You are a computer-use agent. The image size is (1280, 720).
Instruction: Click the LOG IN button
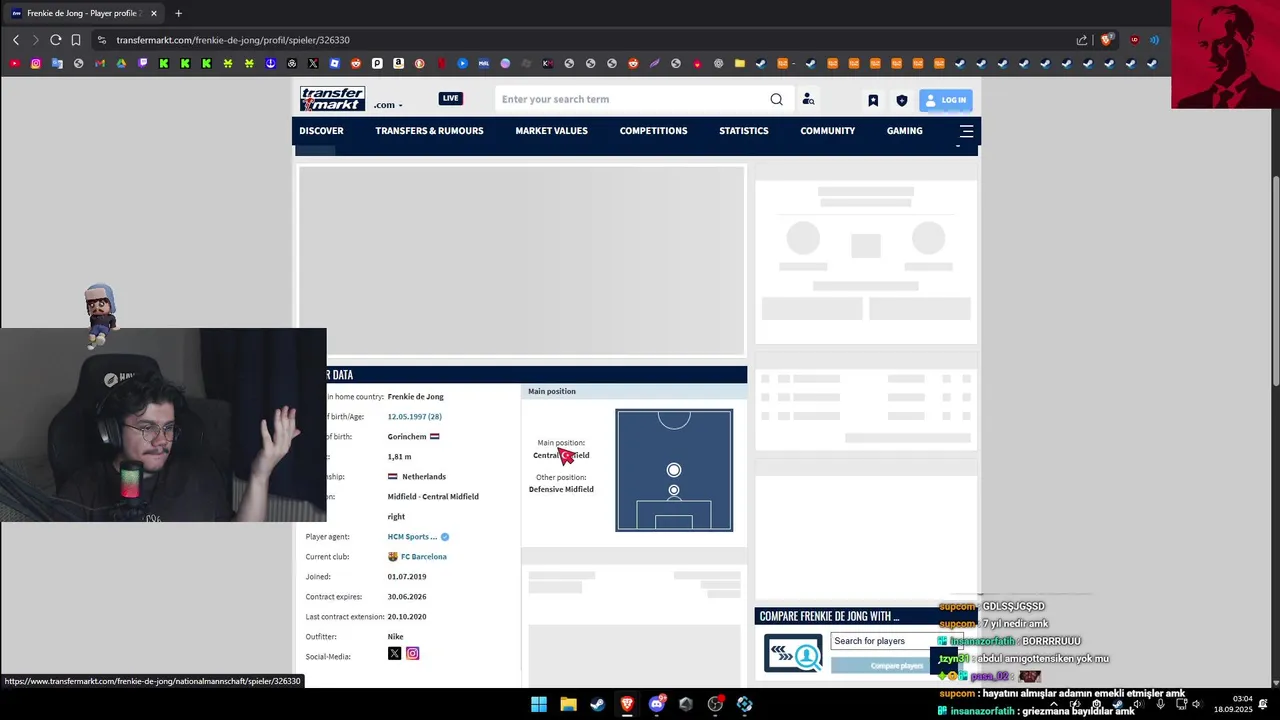[946, 100]
